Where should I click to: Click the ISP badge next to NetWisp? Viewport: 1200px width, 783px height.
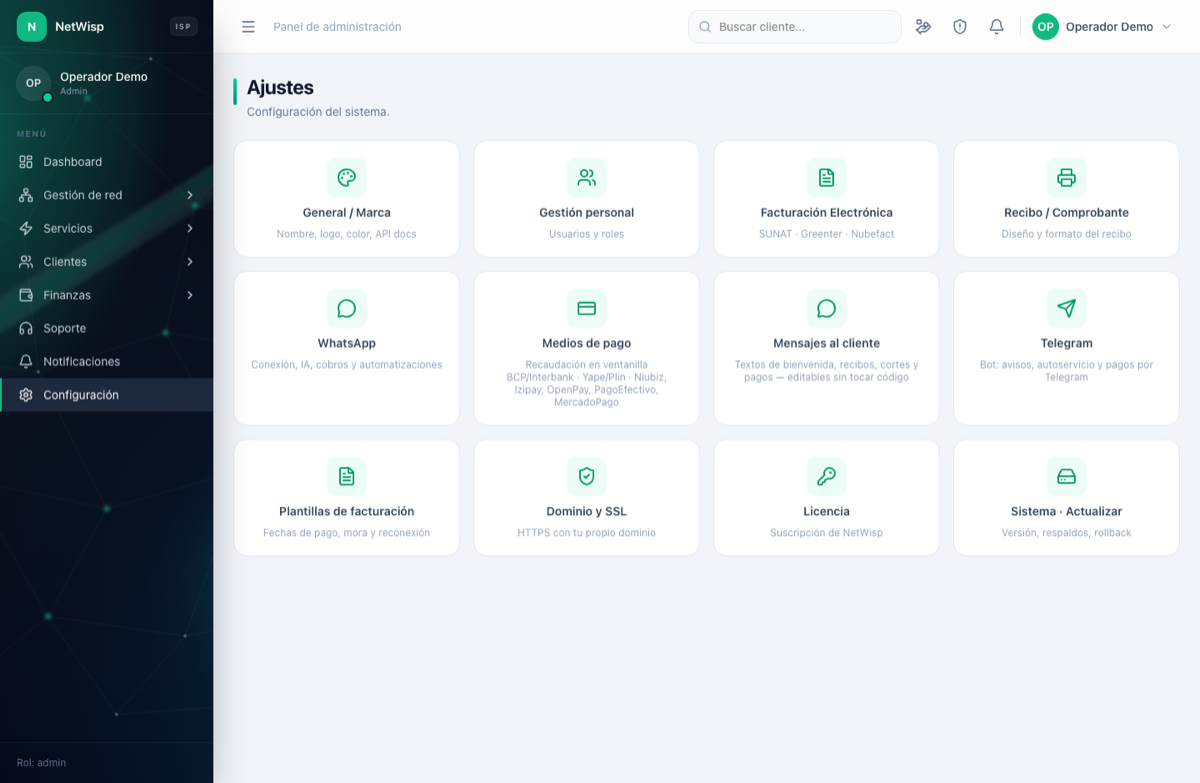click(183, 27)
